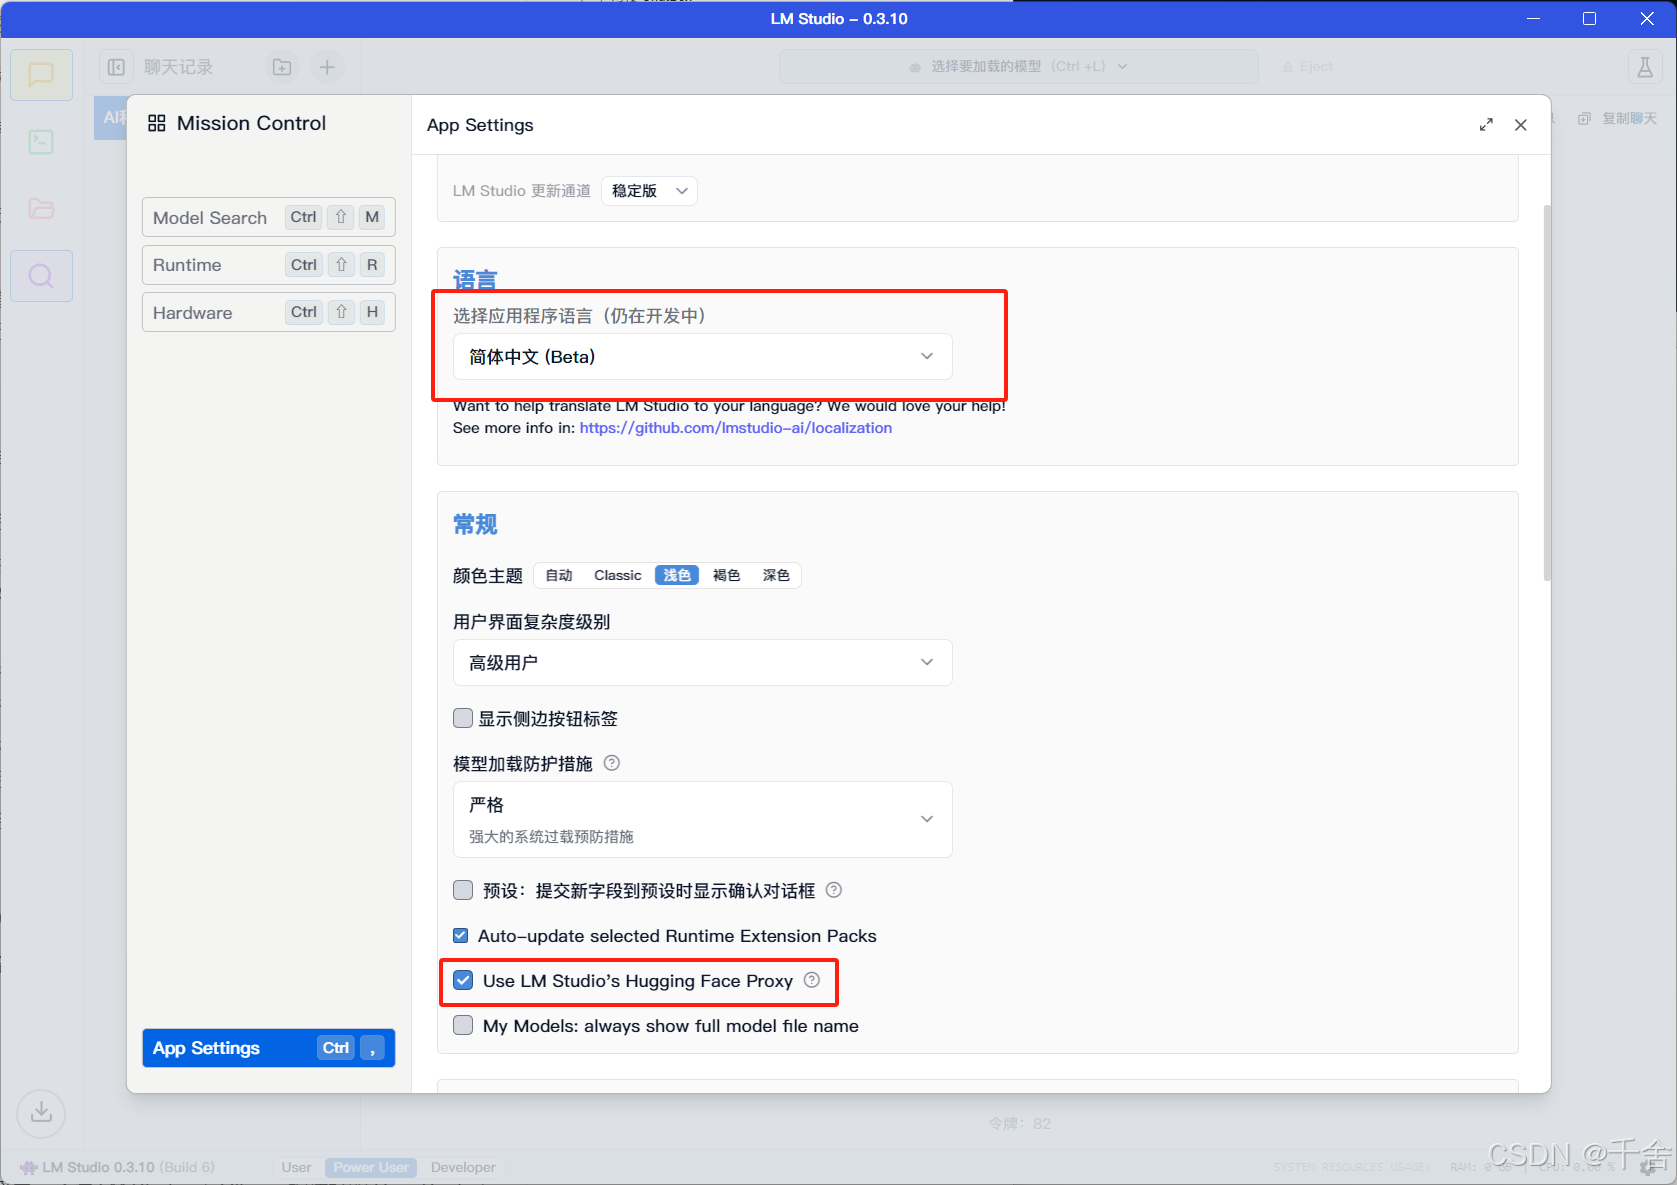This screenshot has height=1185, width=1677.
Task: Open Model Search in Mission Control
Action: coord(269,217)
